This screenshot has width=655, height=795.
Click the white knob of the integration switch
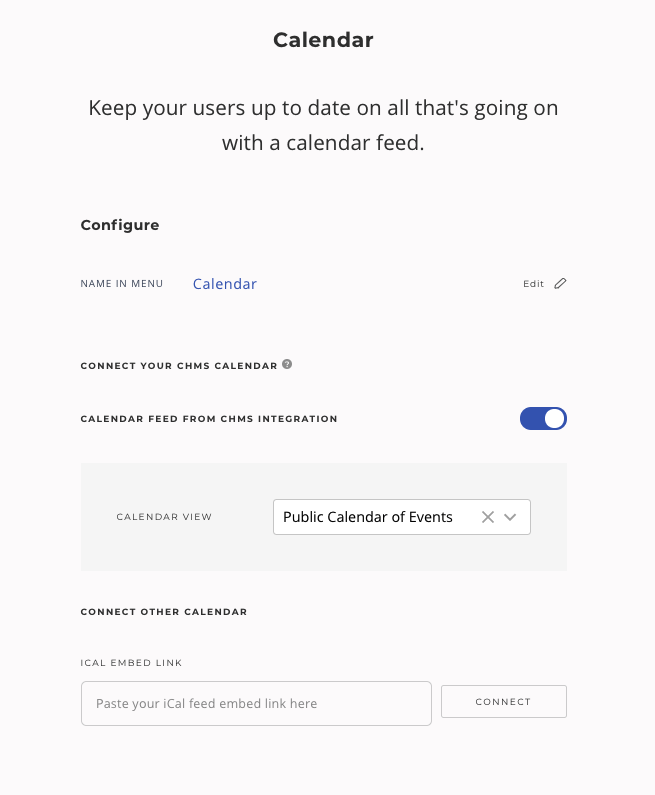[x=555, y=419]
